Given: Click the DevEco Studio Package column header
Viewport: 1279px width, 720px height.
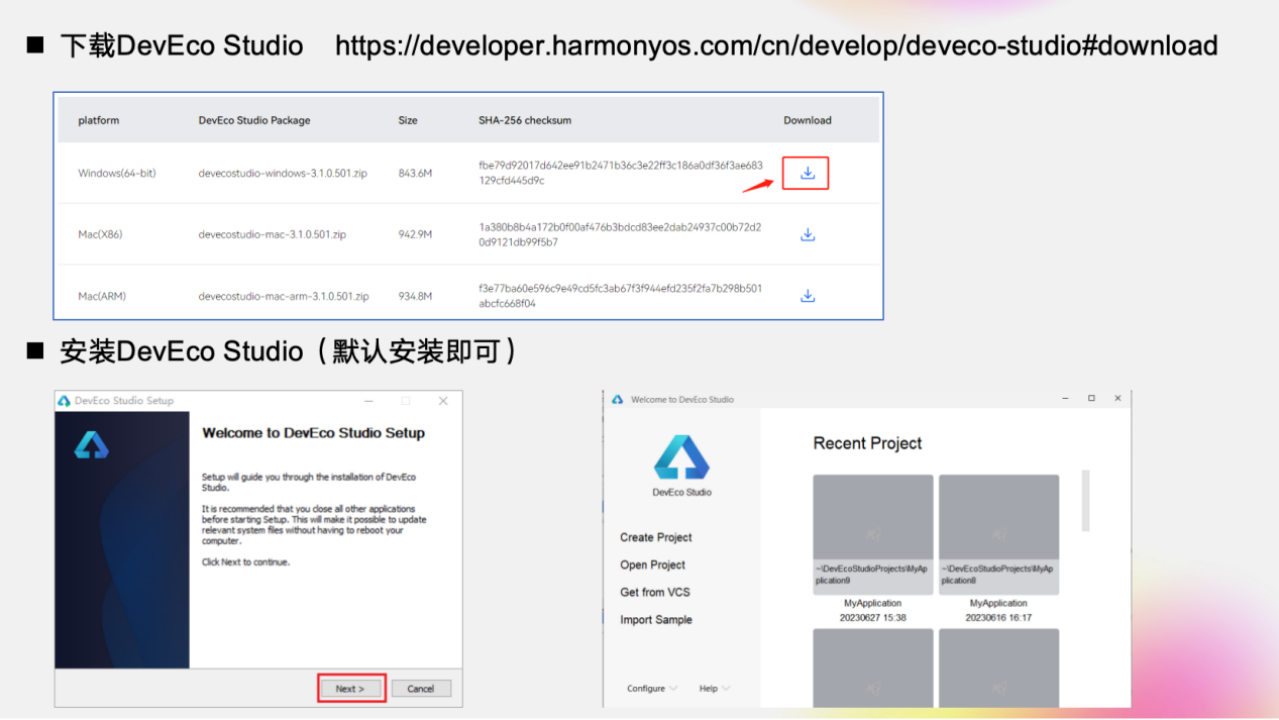Looking at the screenshot, I should pos(254,120).
